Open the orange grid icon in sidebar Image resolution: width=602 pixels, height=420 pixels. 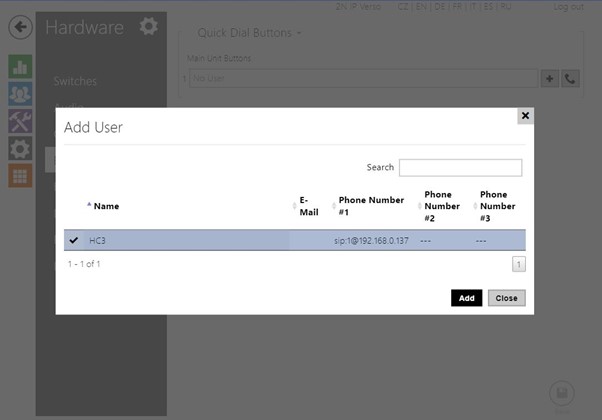click(x=20, y=175)
